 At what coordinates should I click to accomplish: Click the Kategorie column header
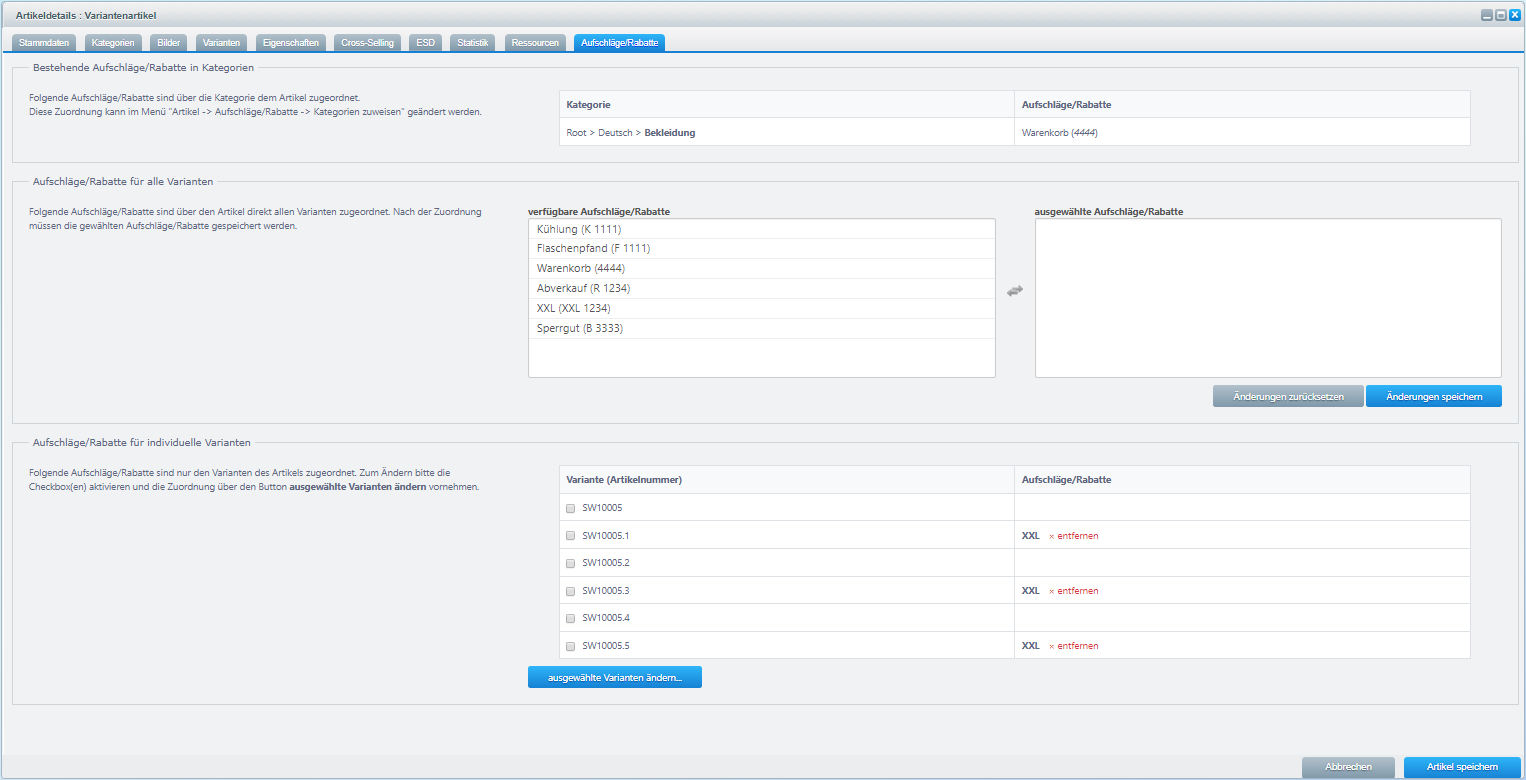[787, 105]
